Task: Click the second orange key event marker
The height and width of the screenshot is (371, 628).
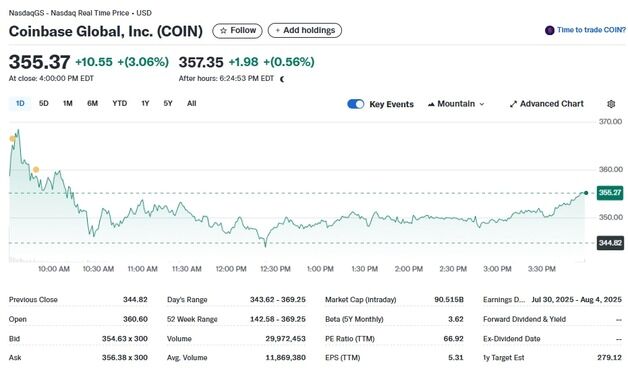Action: coord(36,170)
